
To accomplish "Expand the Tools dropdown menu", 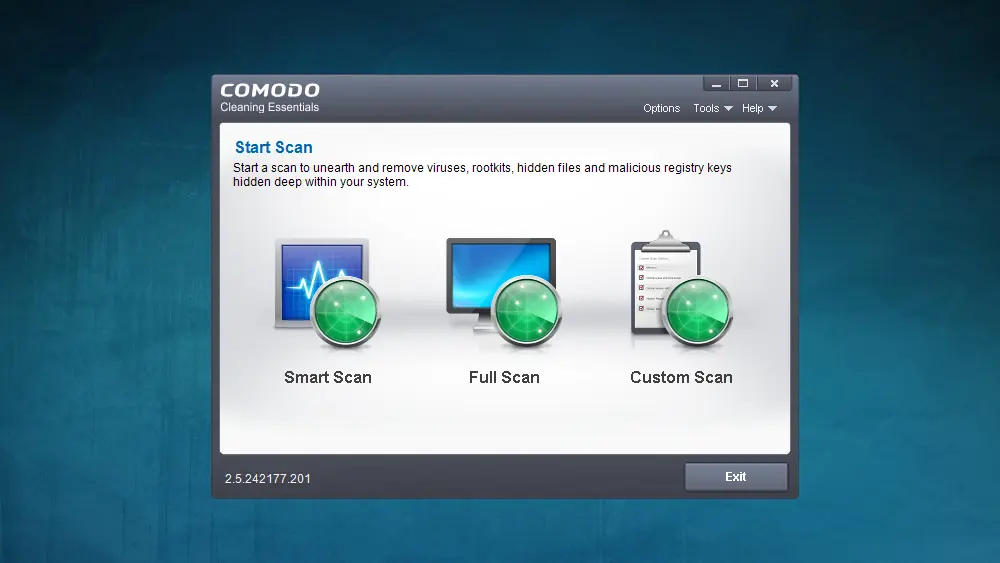I will [x=712, y=108].
